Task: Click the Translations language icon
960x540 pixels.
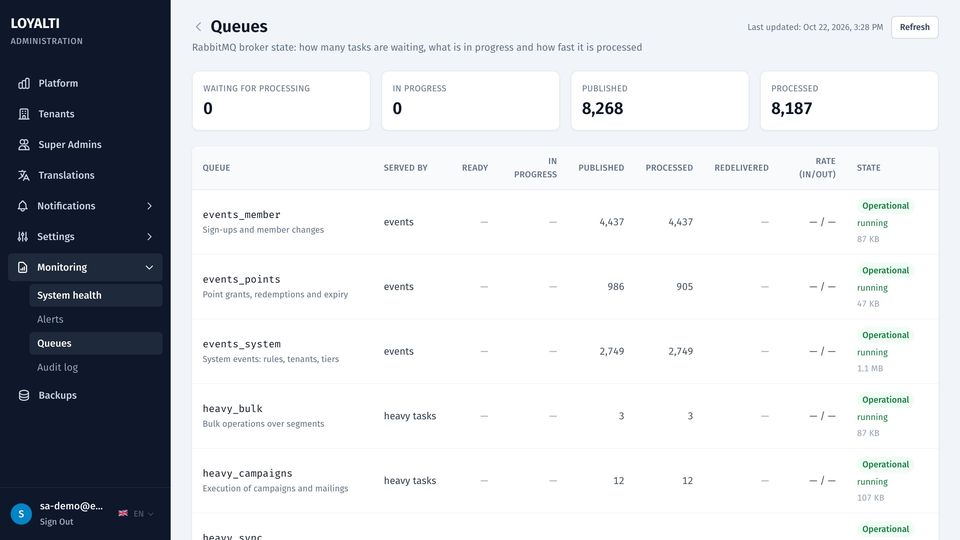Action: [24, 175]
